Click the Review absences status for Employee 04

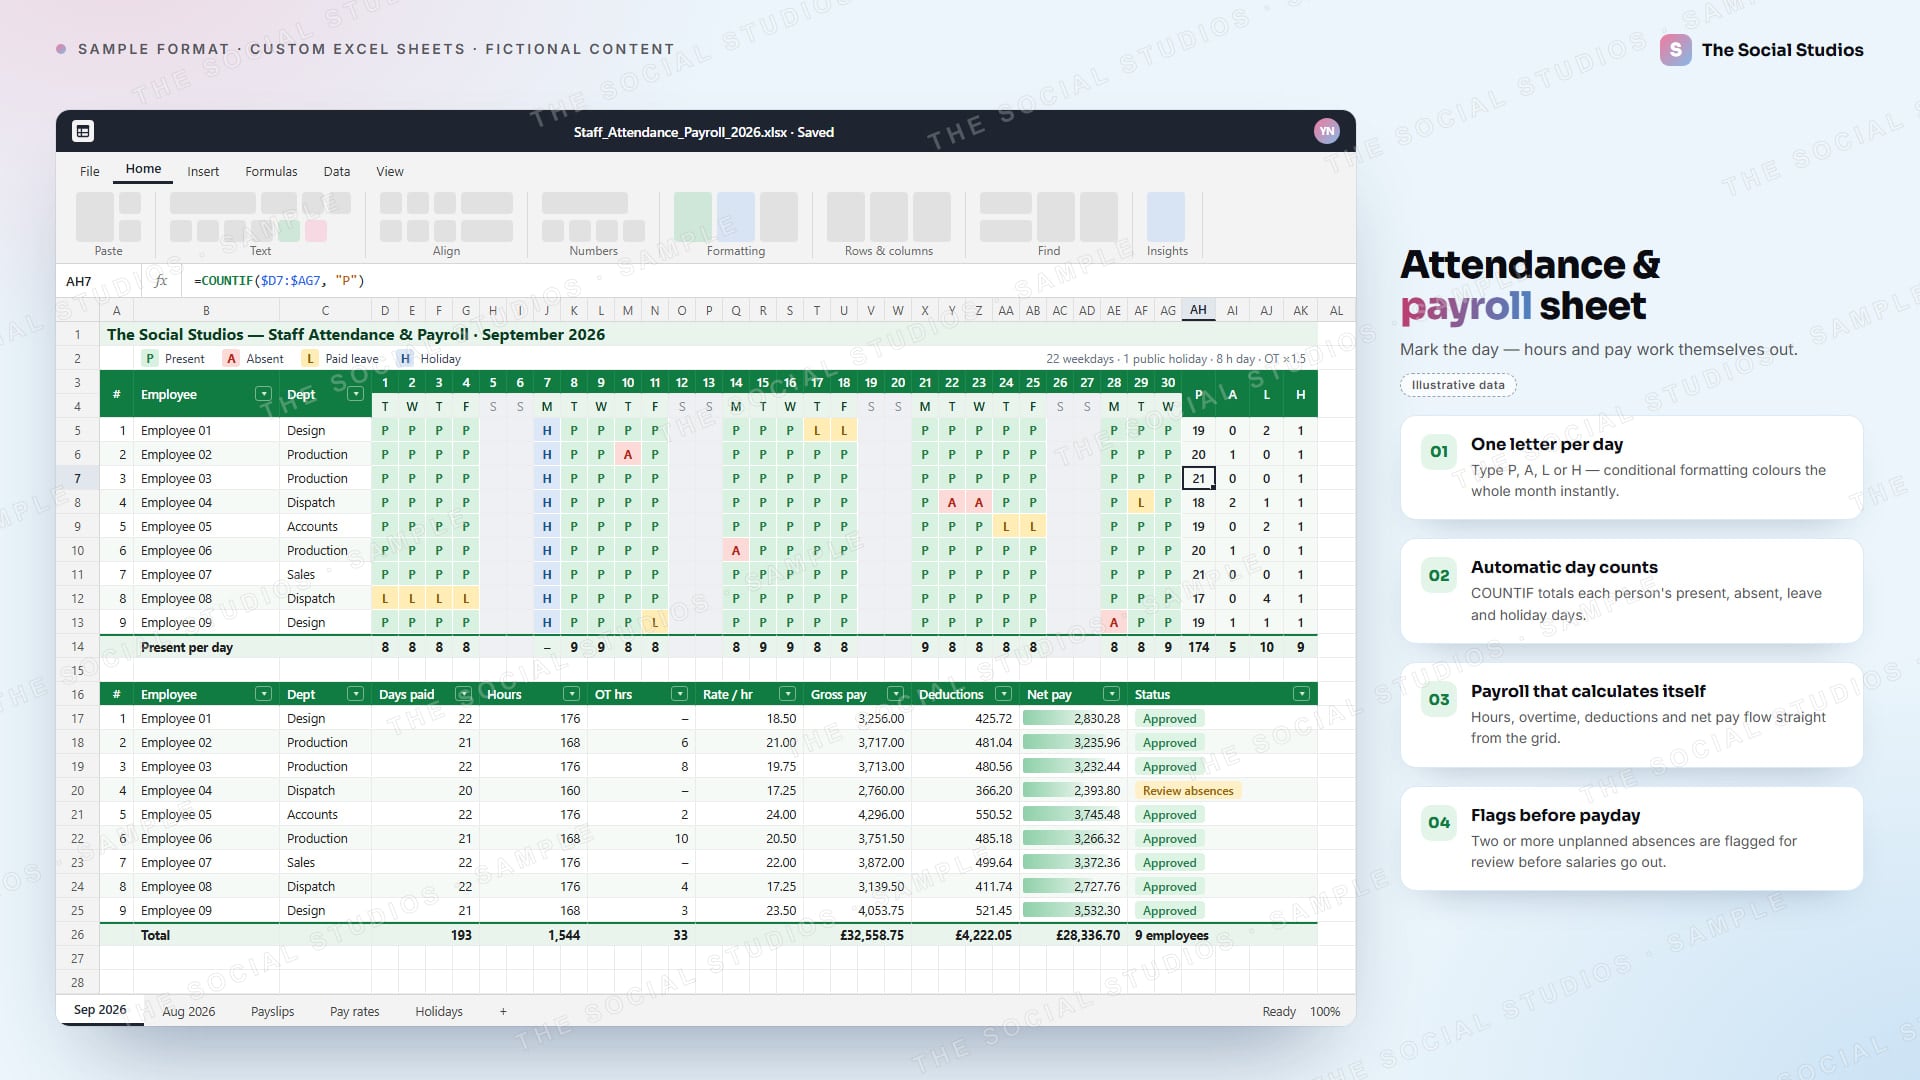tap(1188, 791)
